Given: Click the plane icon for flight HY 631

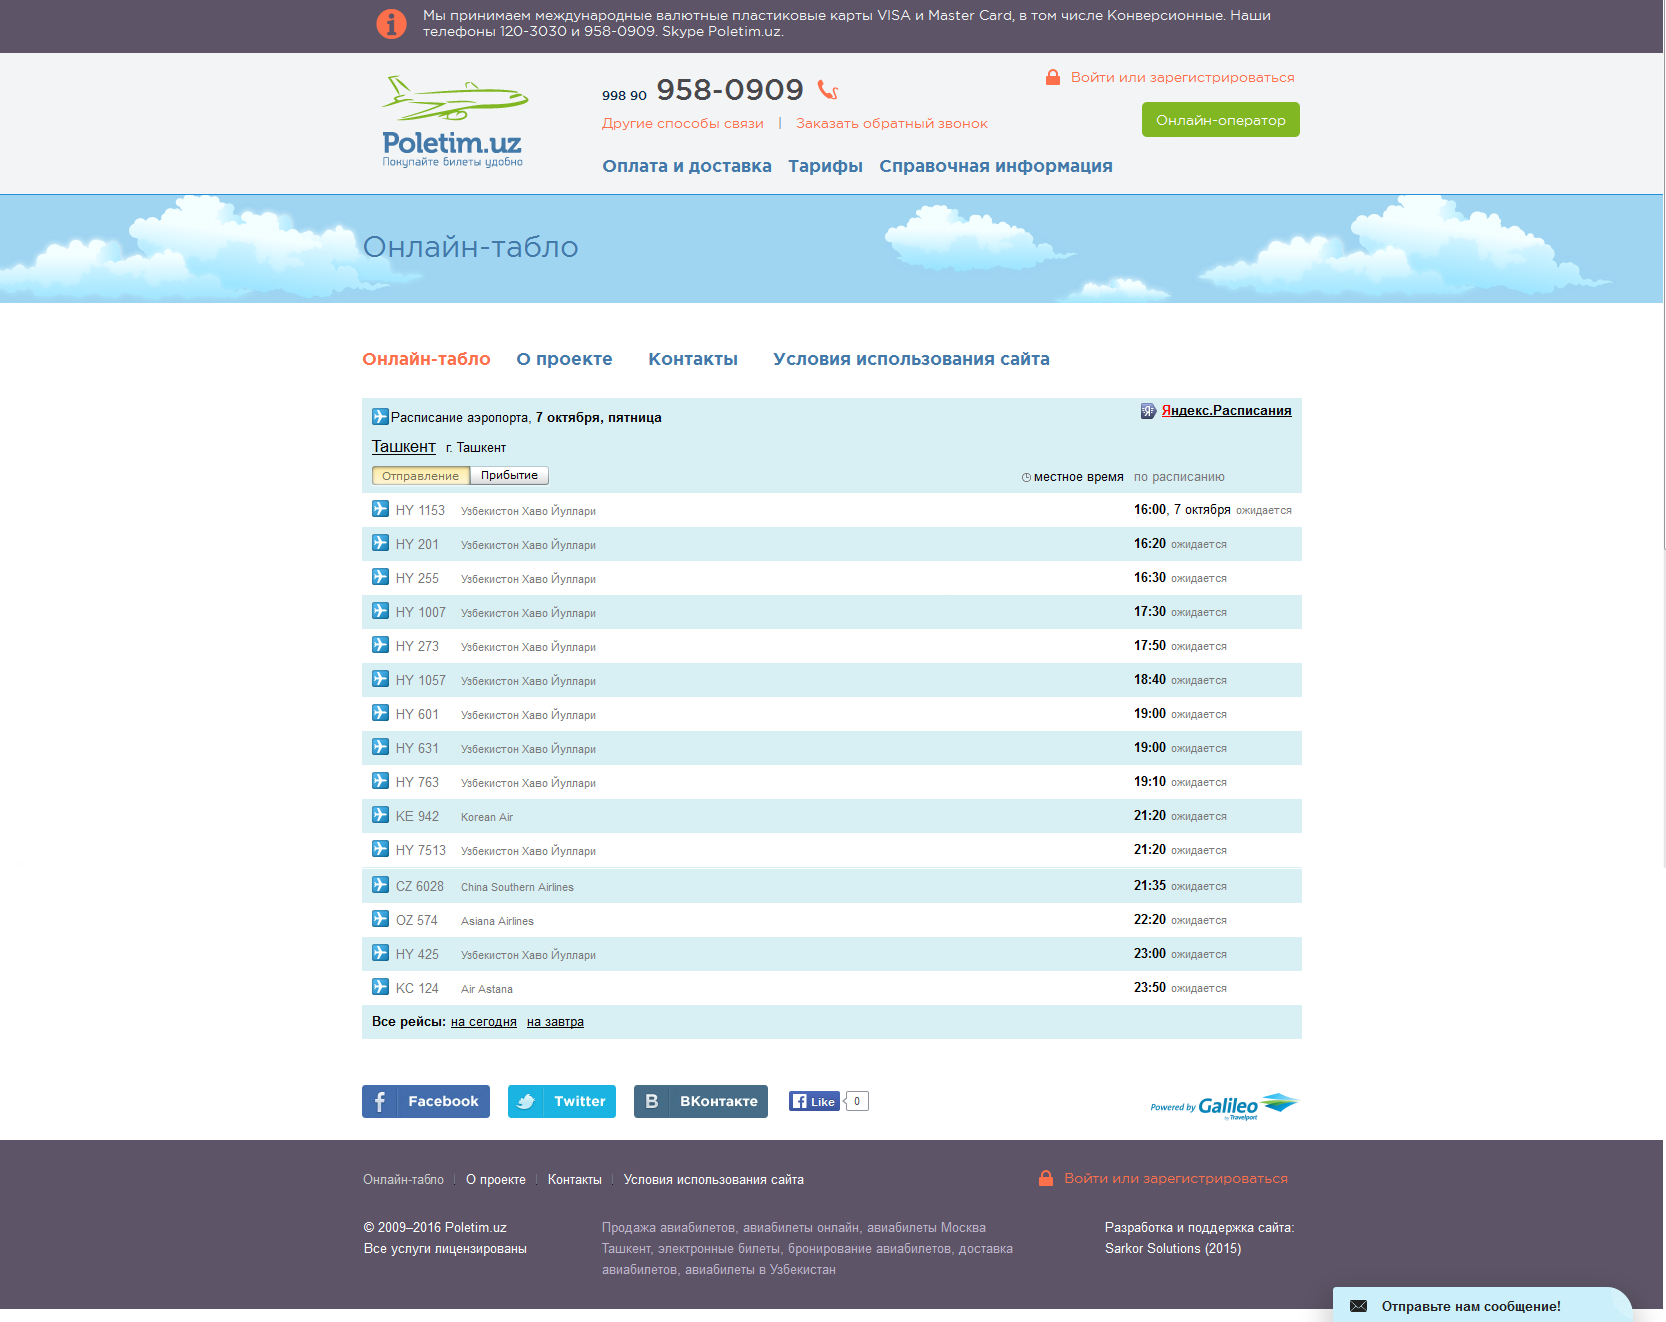Looking at the screenshot, I should (x=381, y=746).
